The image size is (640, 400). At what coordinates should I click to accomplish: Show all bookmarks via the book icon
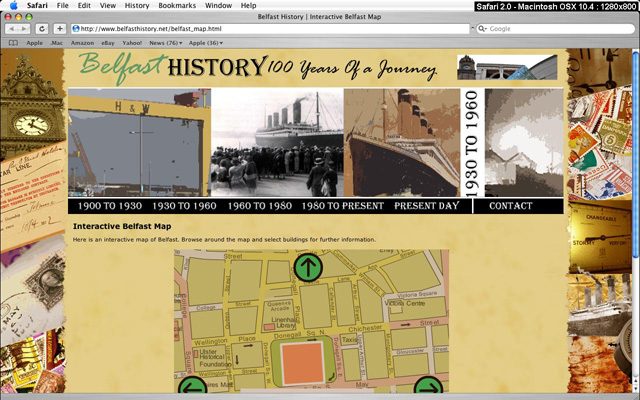pyautogui.click(x=13, y=43)
